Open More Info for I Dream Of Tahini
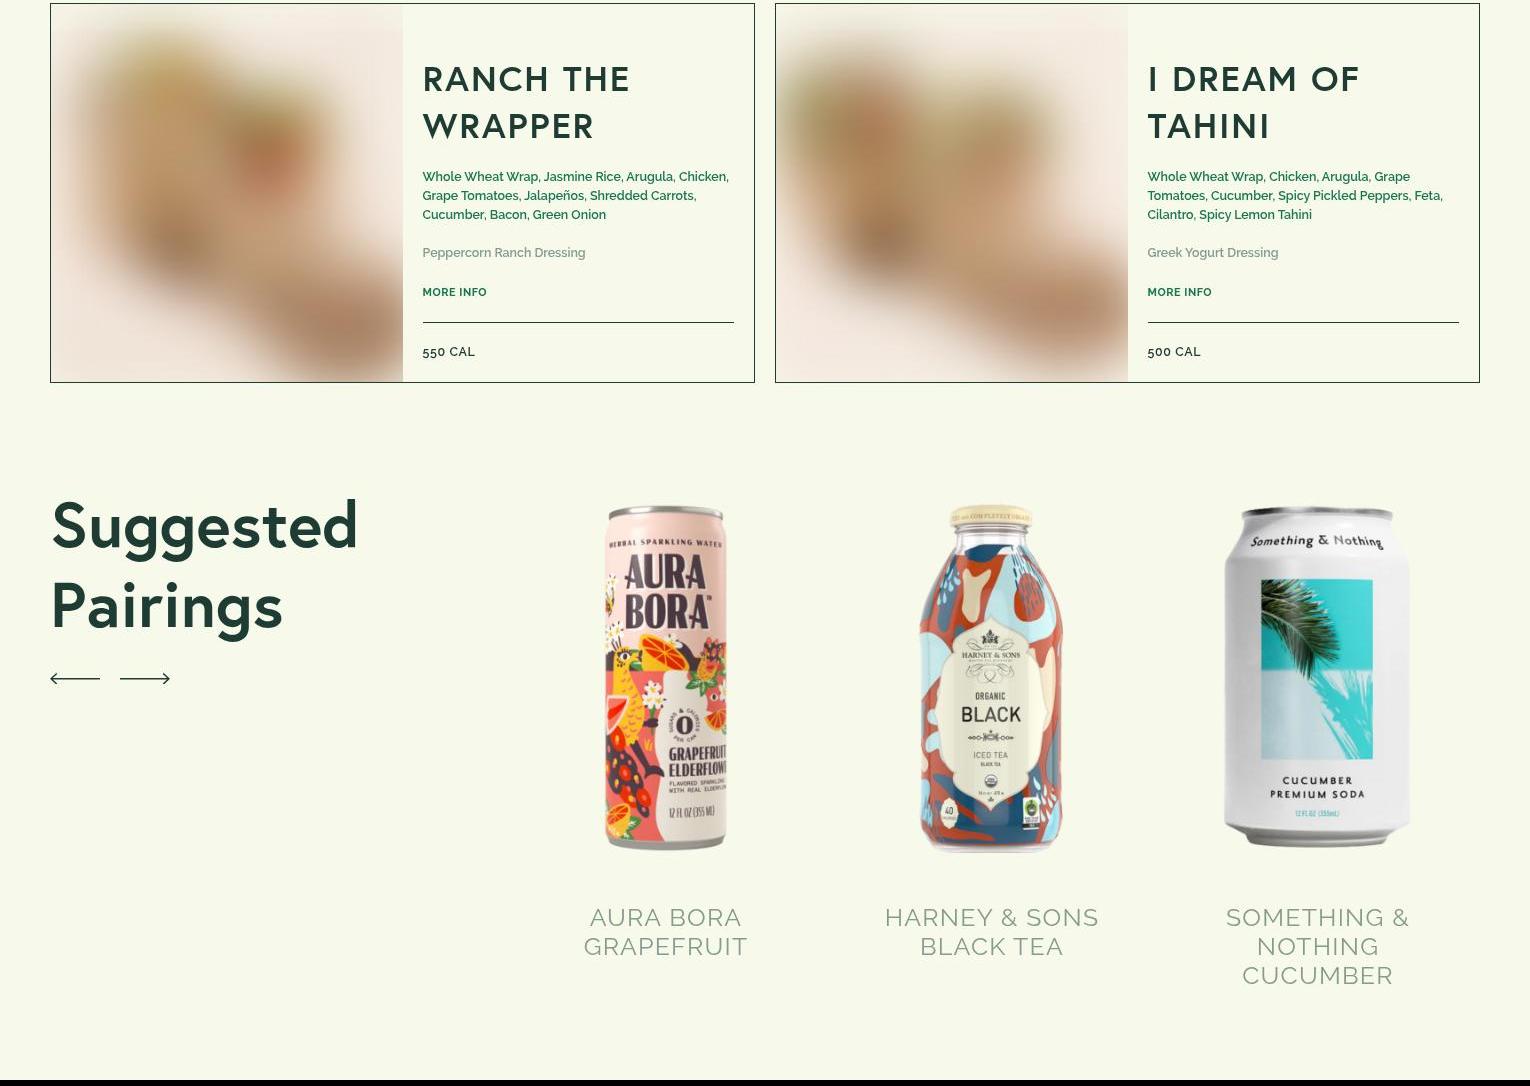 coord(1179,292)
